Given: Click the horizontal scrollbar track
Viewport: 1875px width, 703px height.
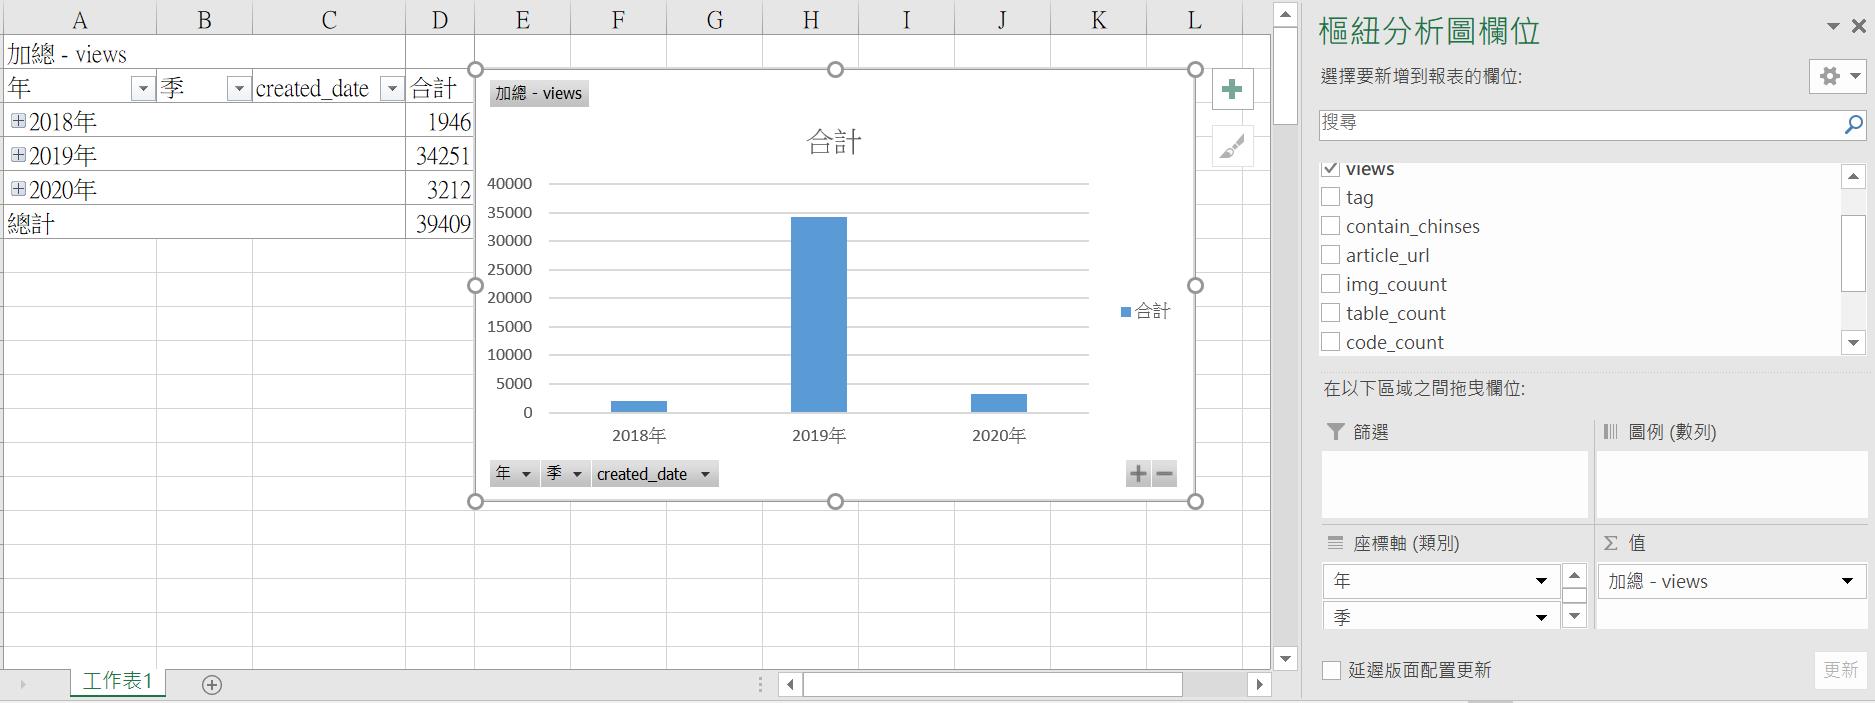Looking at the screenshot, I should [x=1216, y=685].
